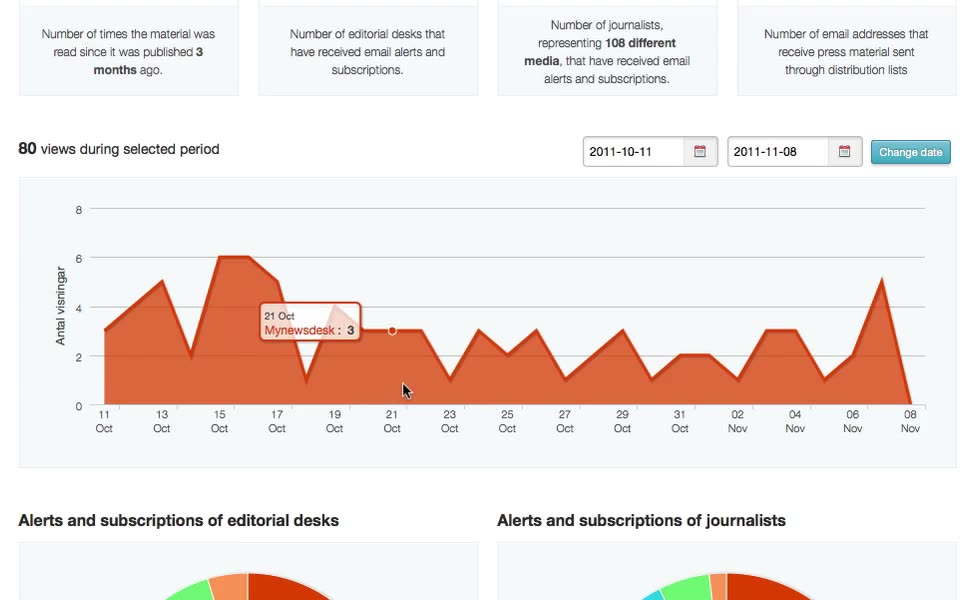
Task: Click the 'Mynewsdesk : 3' chart tooltip
Action: click(x=310, y=322)
